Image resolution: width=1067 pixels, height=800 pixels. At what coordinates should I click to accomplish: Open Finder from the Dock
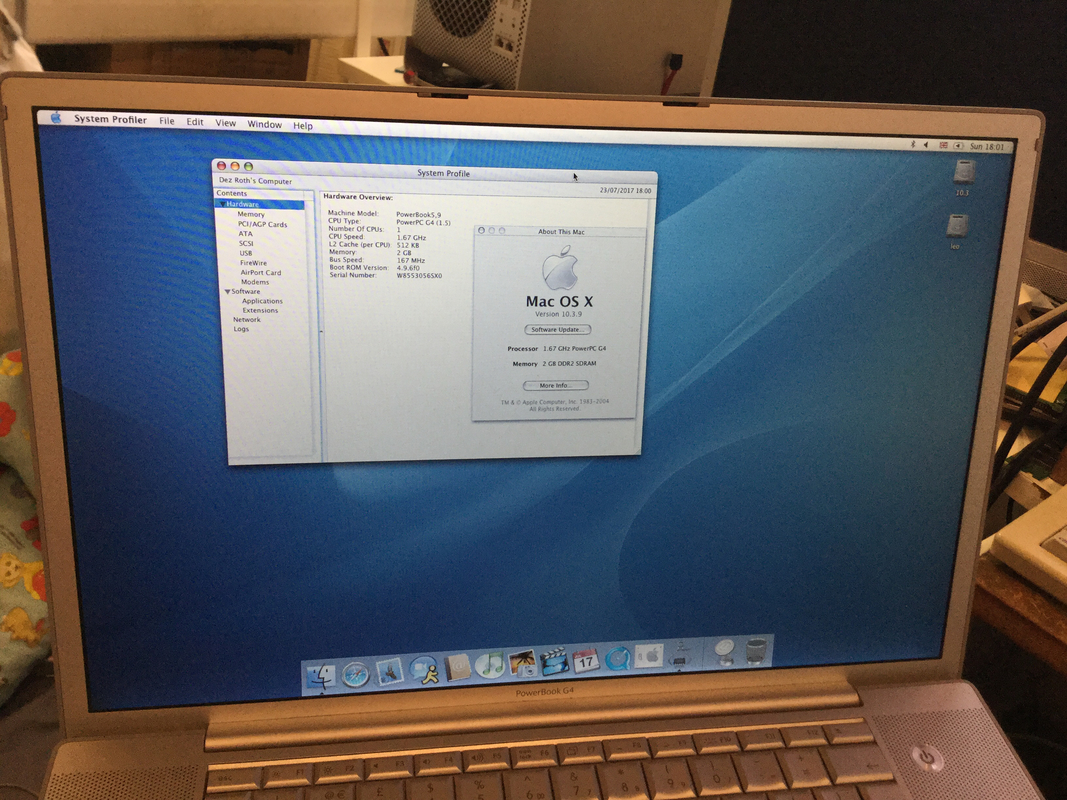[x=321, y=676]
